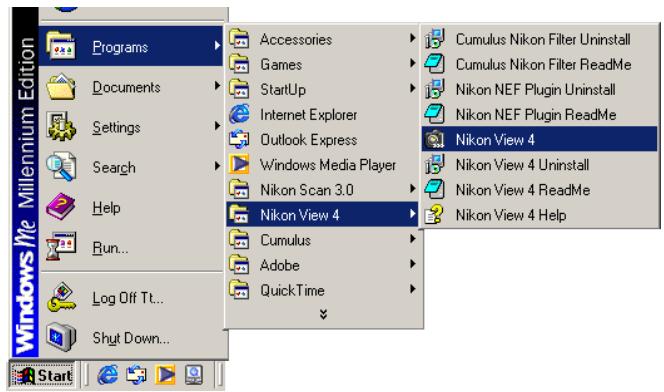Expand the Nikon Scan 3.0 submenu arrow
Viewport: 664px width, 392px height.
(412, 189)
